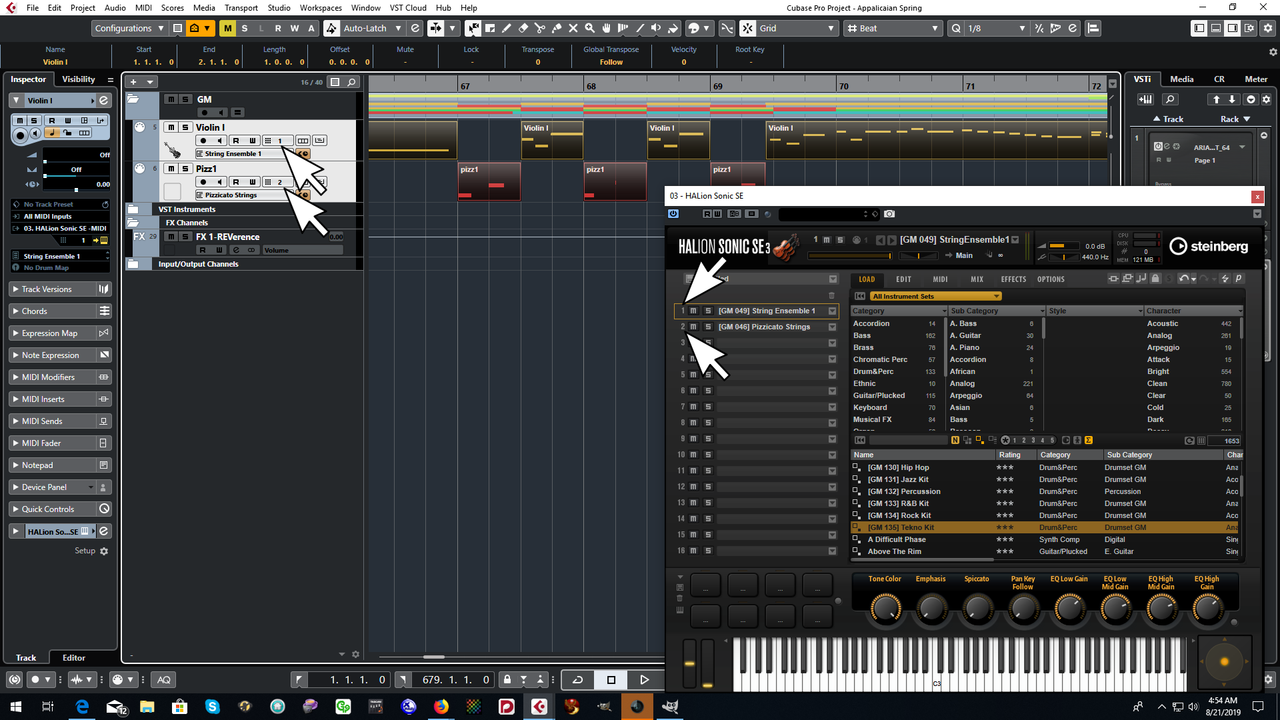This screenshot has width=1280, height=720.
Task: Open the Configurations dropdown
Action: click(x=129, y=28)
